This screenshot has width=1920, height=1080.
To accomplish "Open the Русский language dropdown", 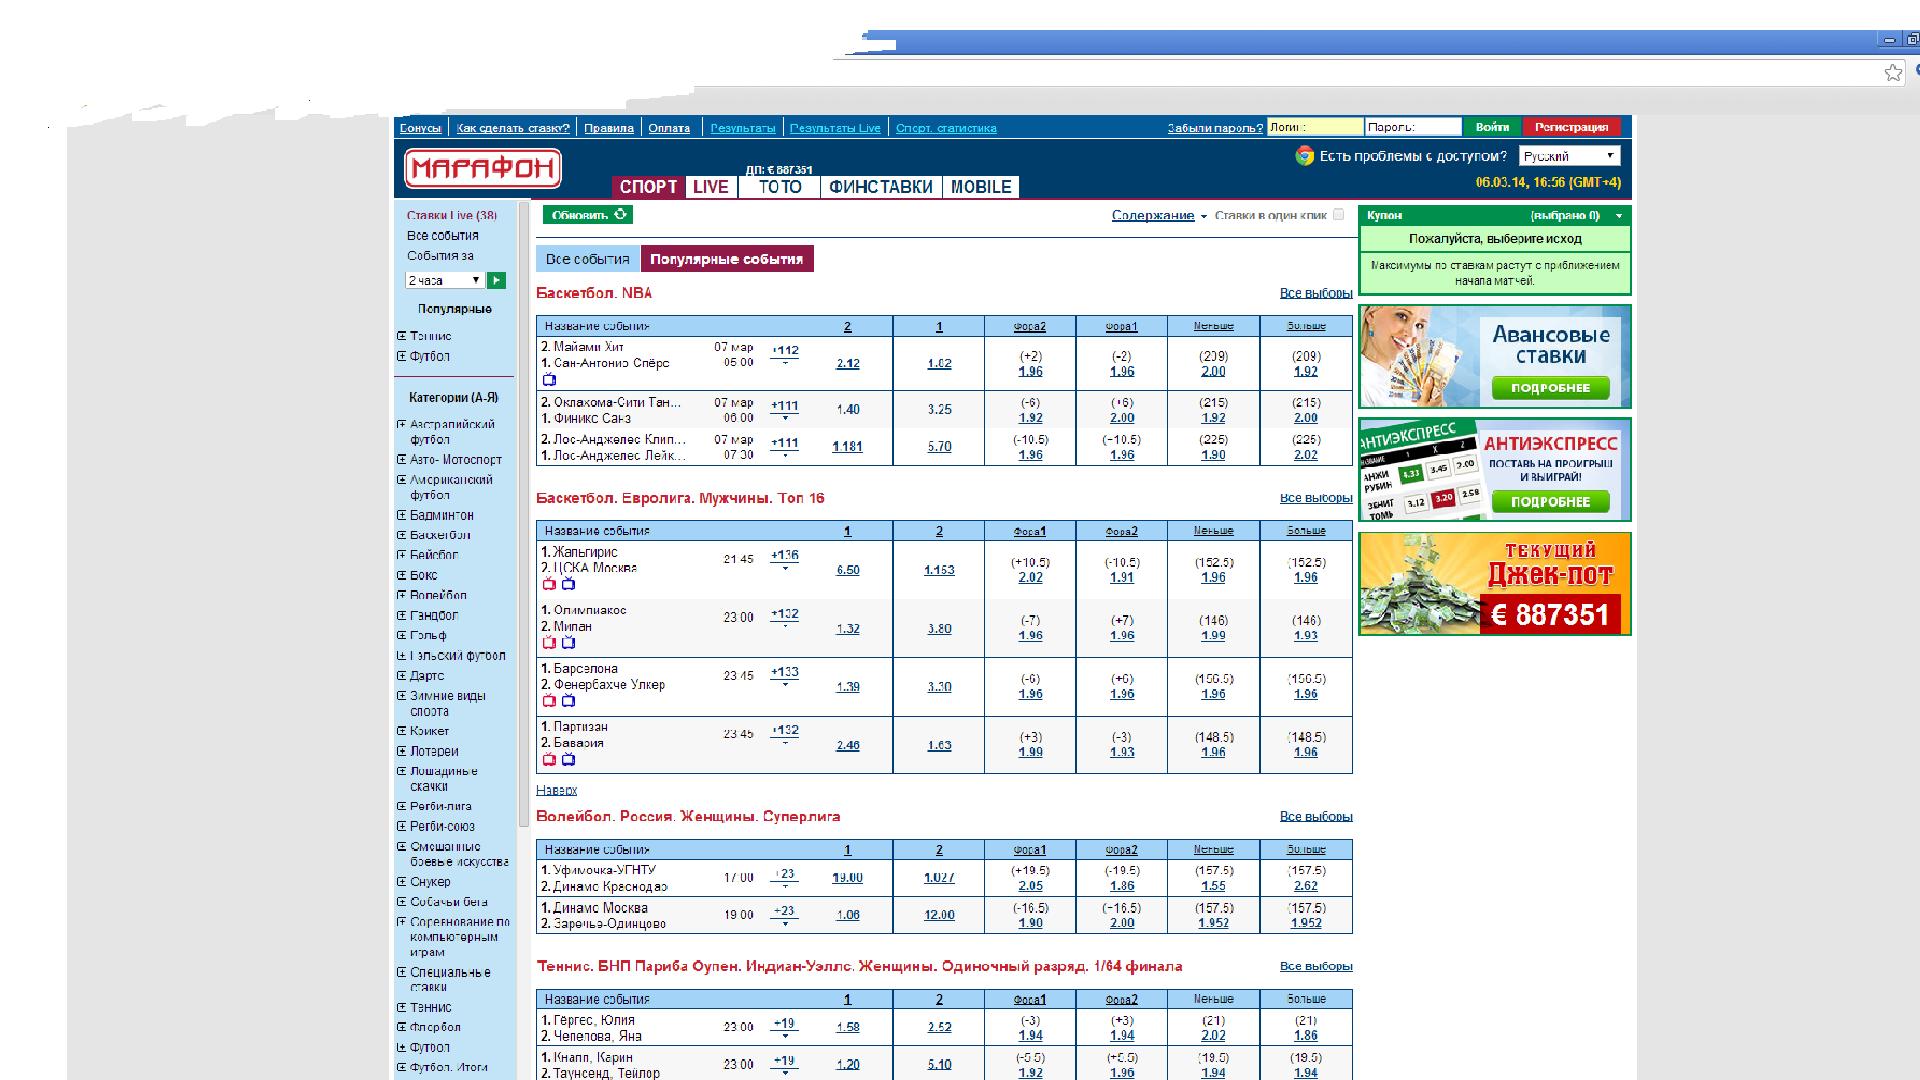I will click(x=1569, y=156).
